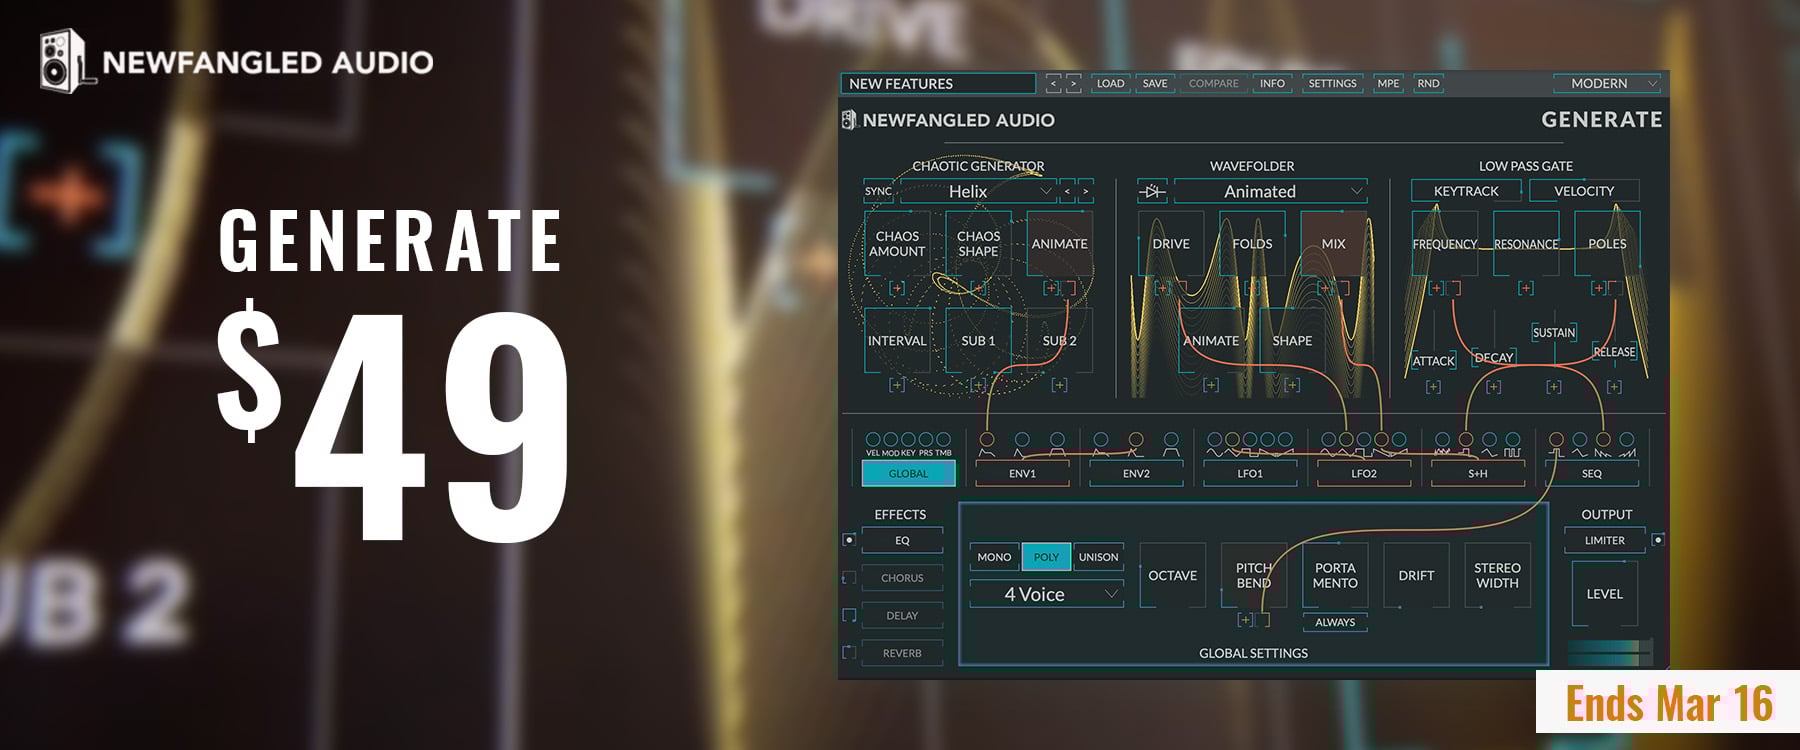
Task: Select POLY voice mode
Action: coord(1046,557)
